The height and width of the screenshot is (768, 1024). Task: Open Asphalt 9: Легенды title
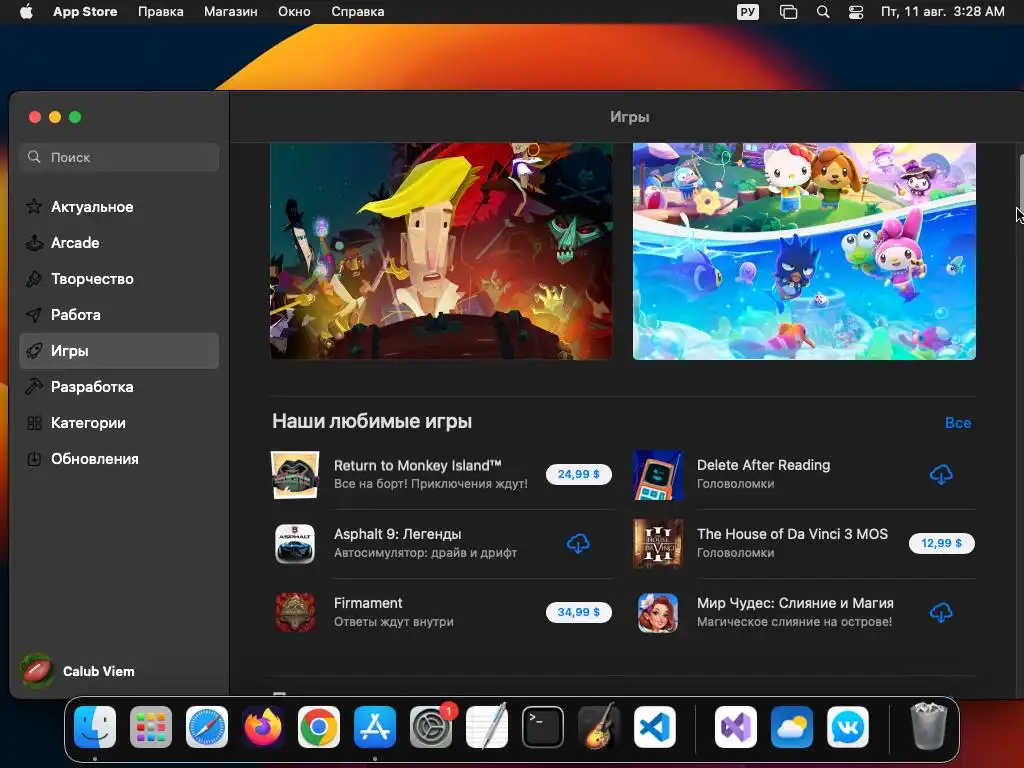pos(398,534)
